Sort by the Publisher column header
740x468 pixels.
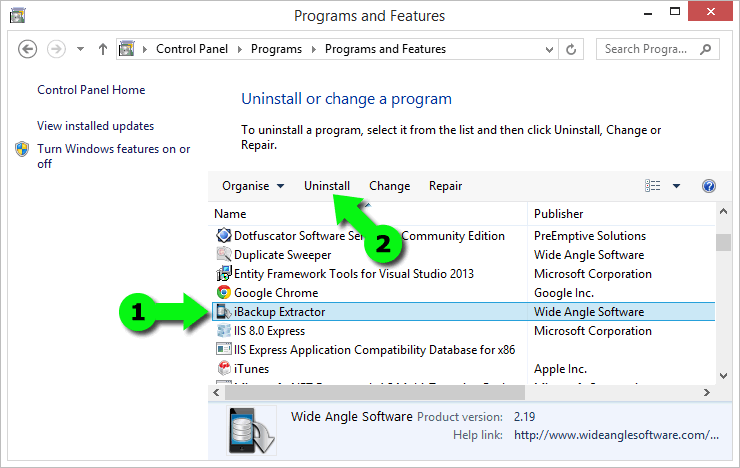621,214
